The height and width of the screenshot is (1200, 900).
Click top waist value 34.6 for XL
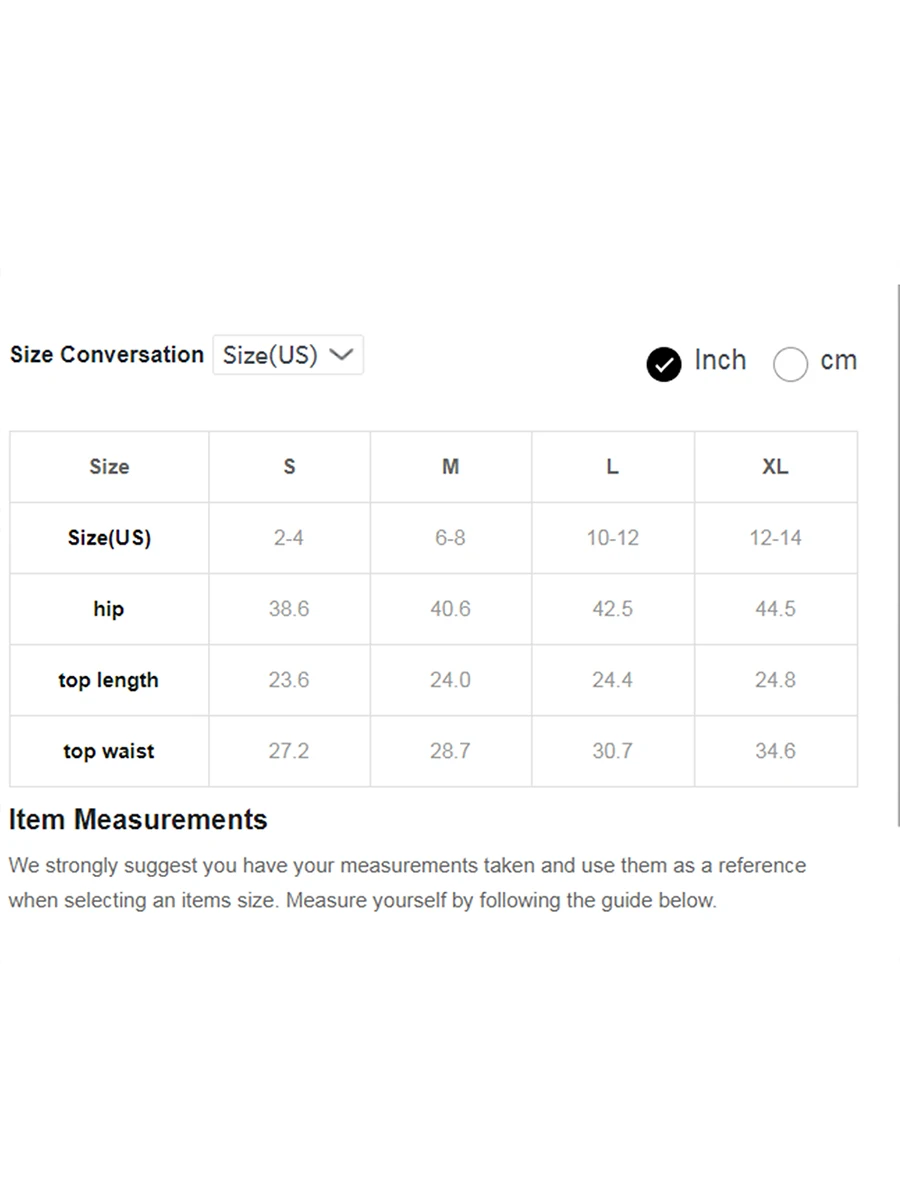(775, 751)
